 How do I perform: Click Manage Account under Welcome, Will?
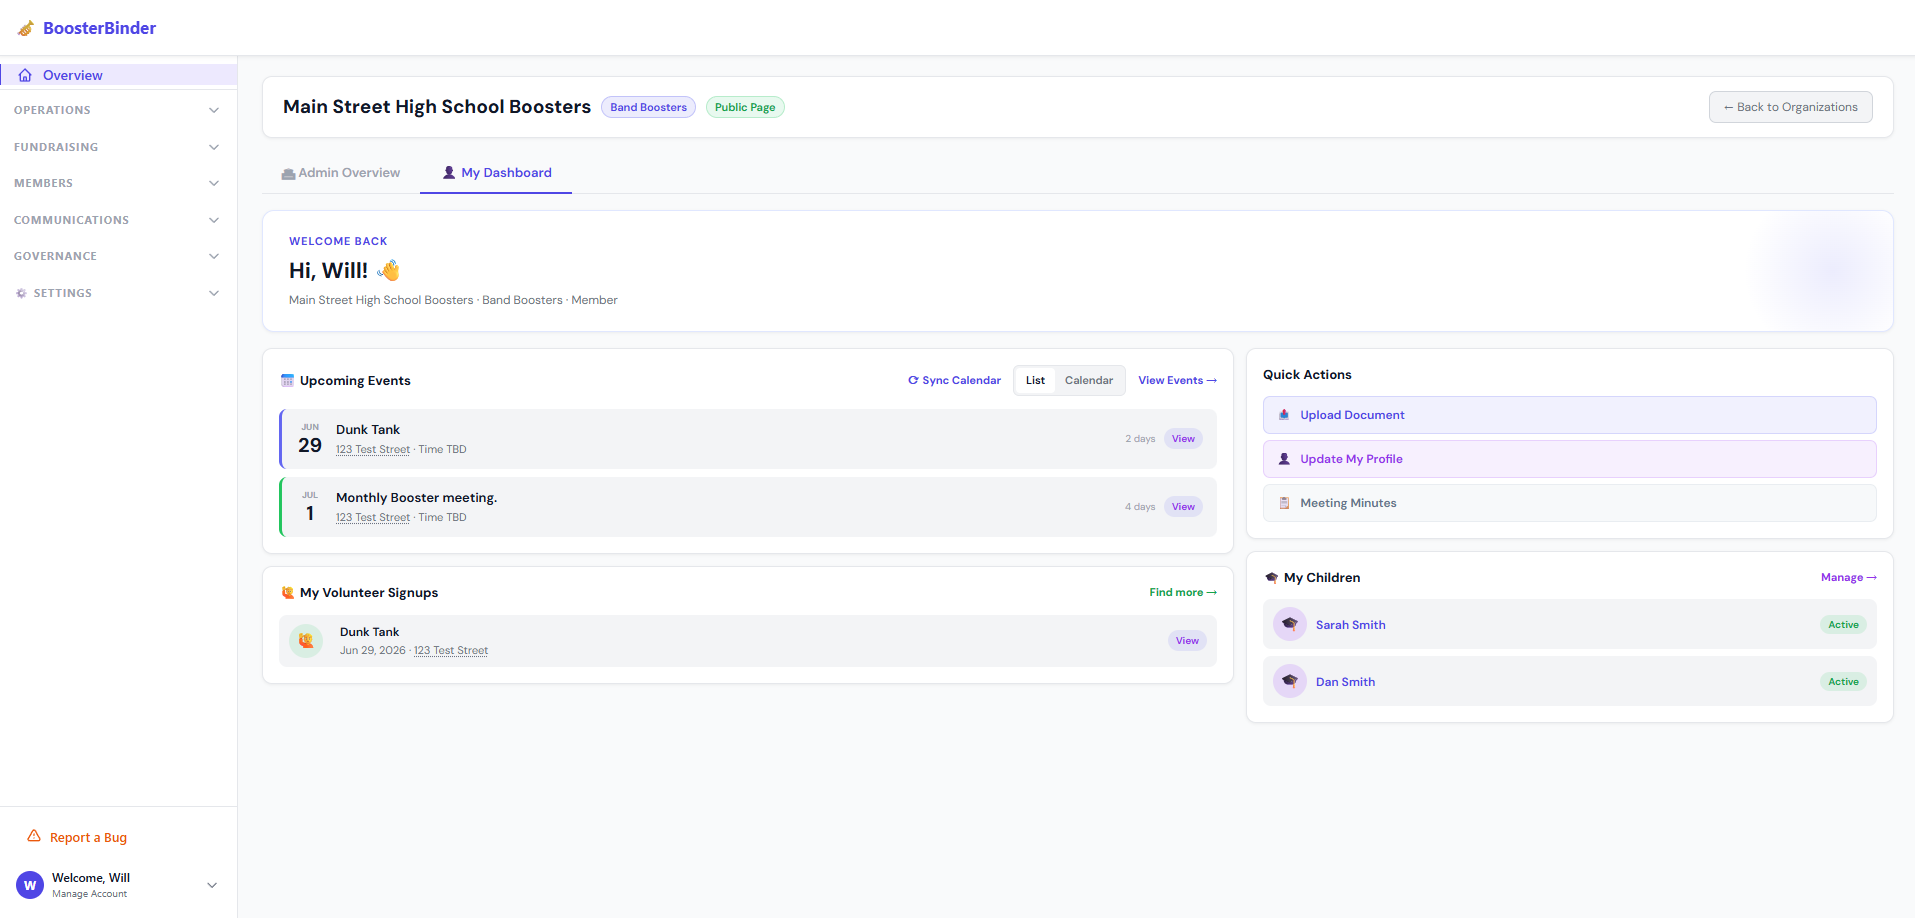point(89,894)
